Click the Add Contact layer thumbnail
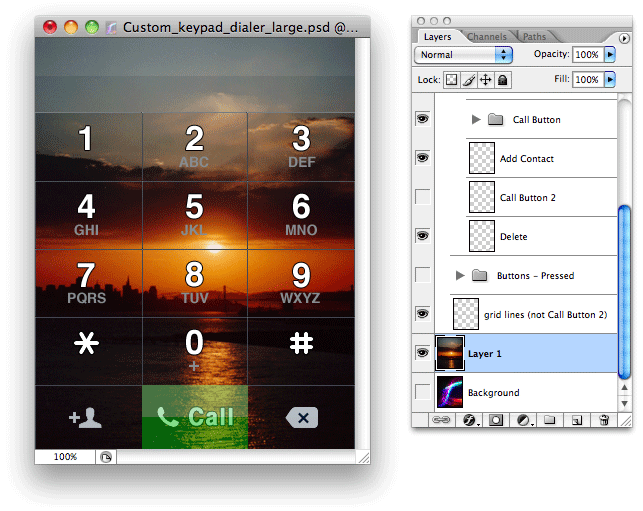This screenshot has width=643, height=511. [x=482, y=158]
